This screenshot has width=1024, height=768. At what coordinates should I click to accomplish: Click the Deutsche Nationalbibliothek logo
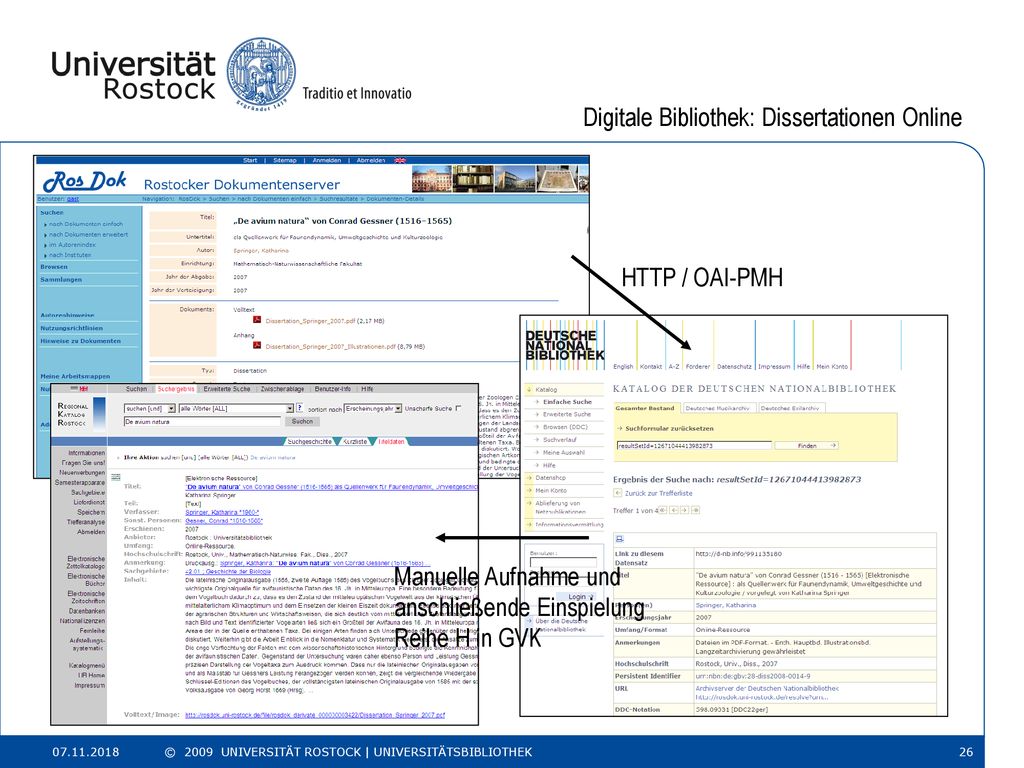tap(565, 345)
